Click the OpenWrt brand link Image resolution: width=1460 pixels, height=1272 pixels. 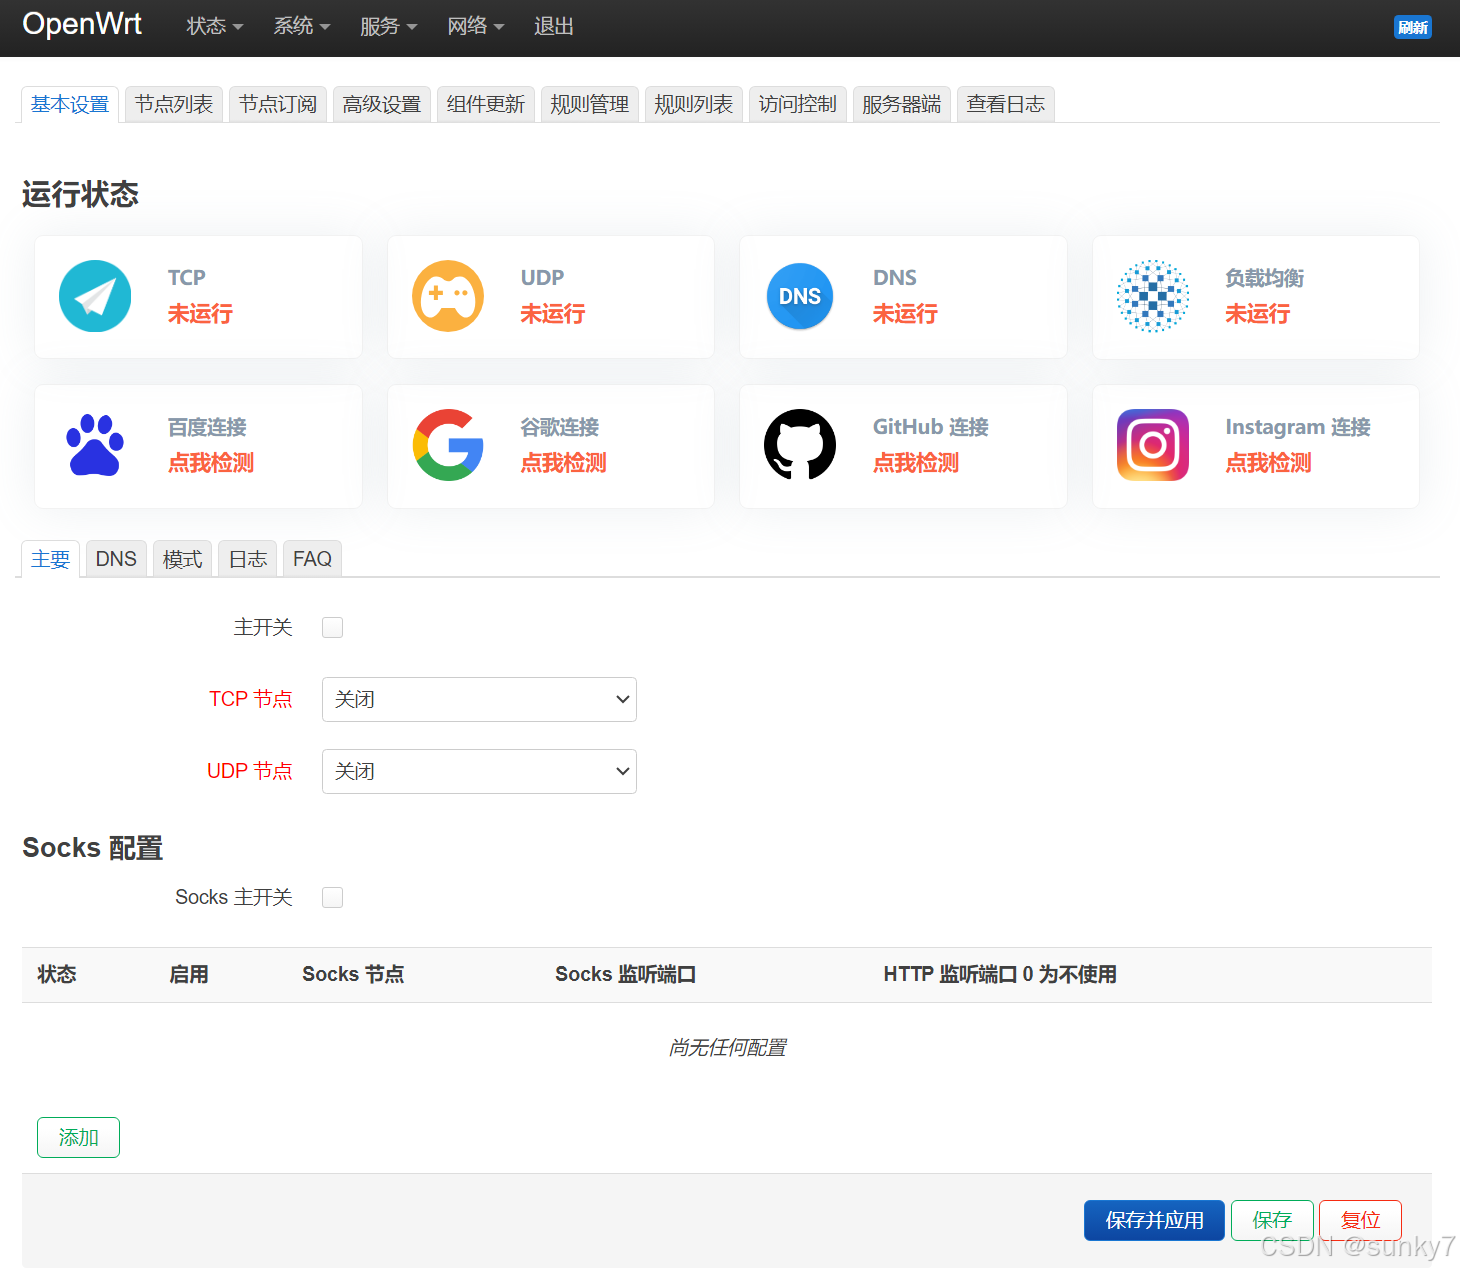point(82,24)
